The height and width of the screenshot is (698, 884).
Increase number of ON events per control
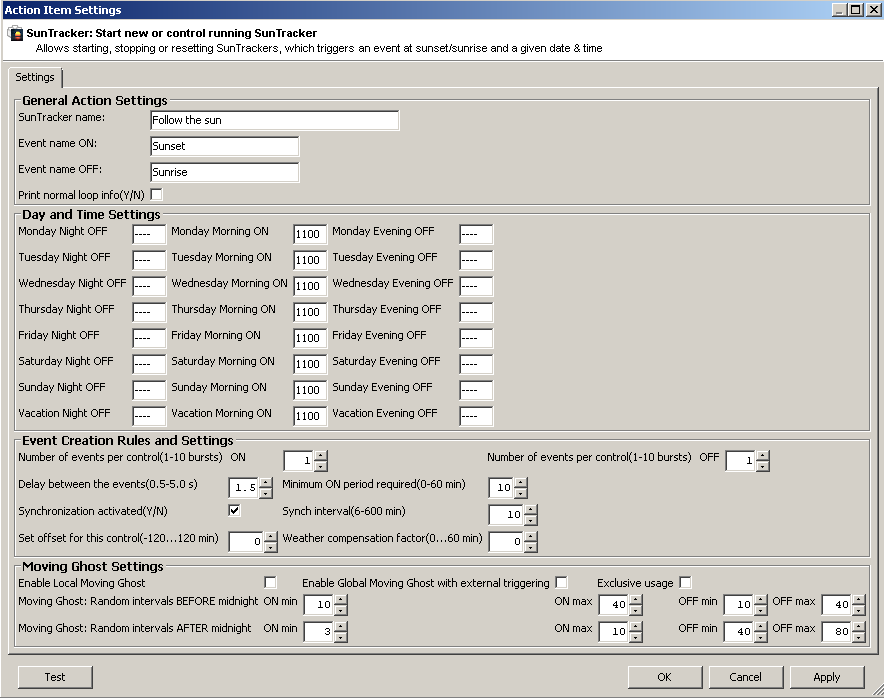point(321,456)
